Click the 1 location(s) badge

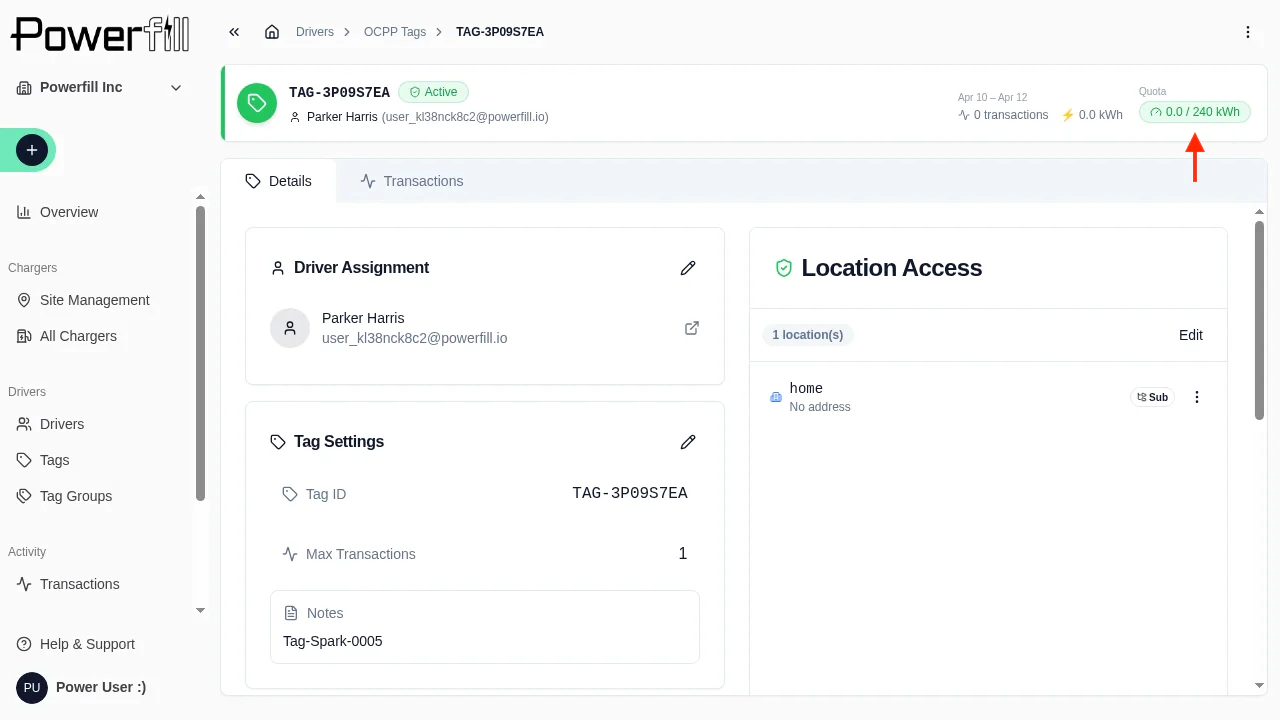[x=807, y=335]
